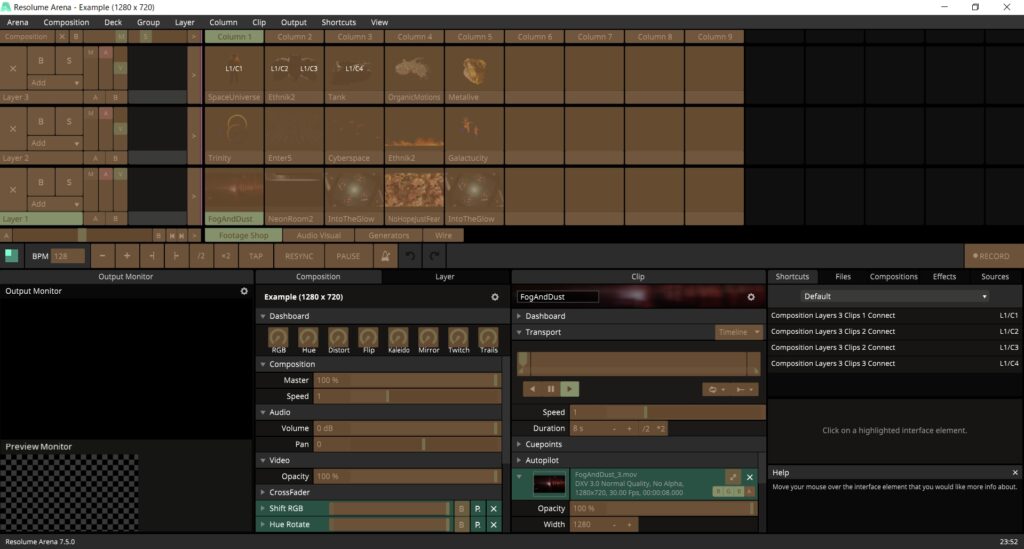Increase BPM with the plus button

pos(127,256)
